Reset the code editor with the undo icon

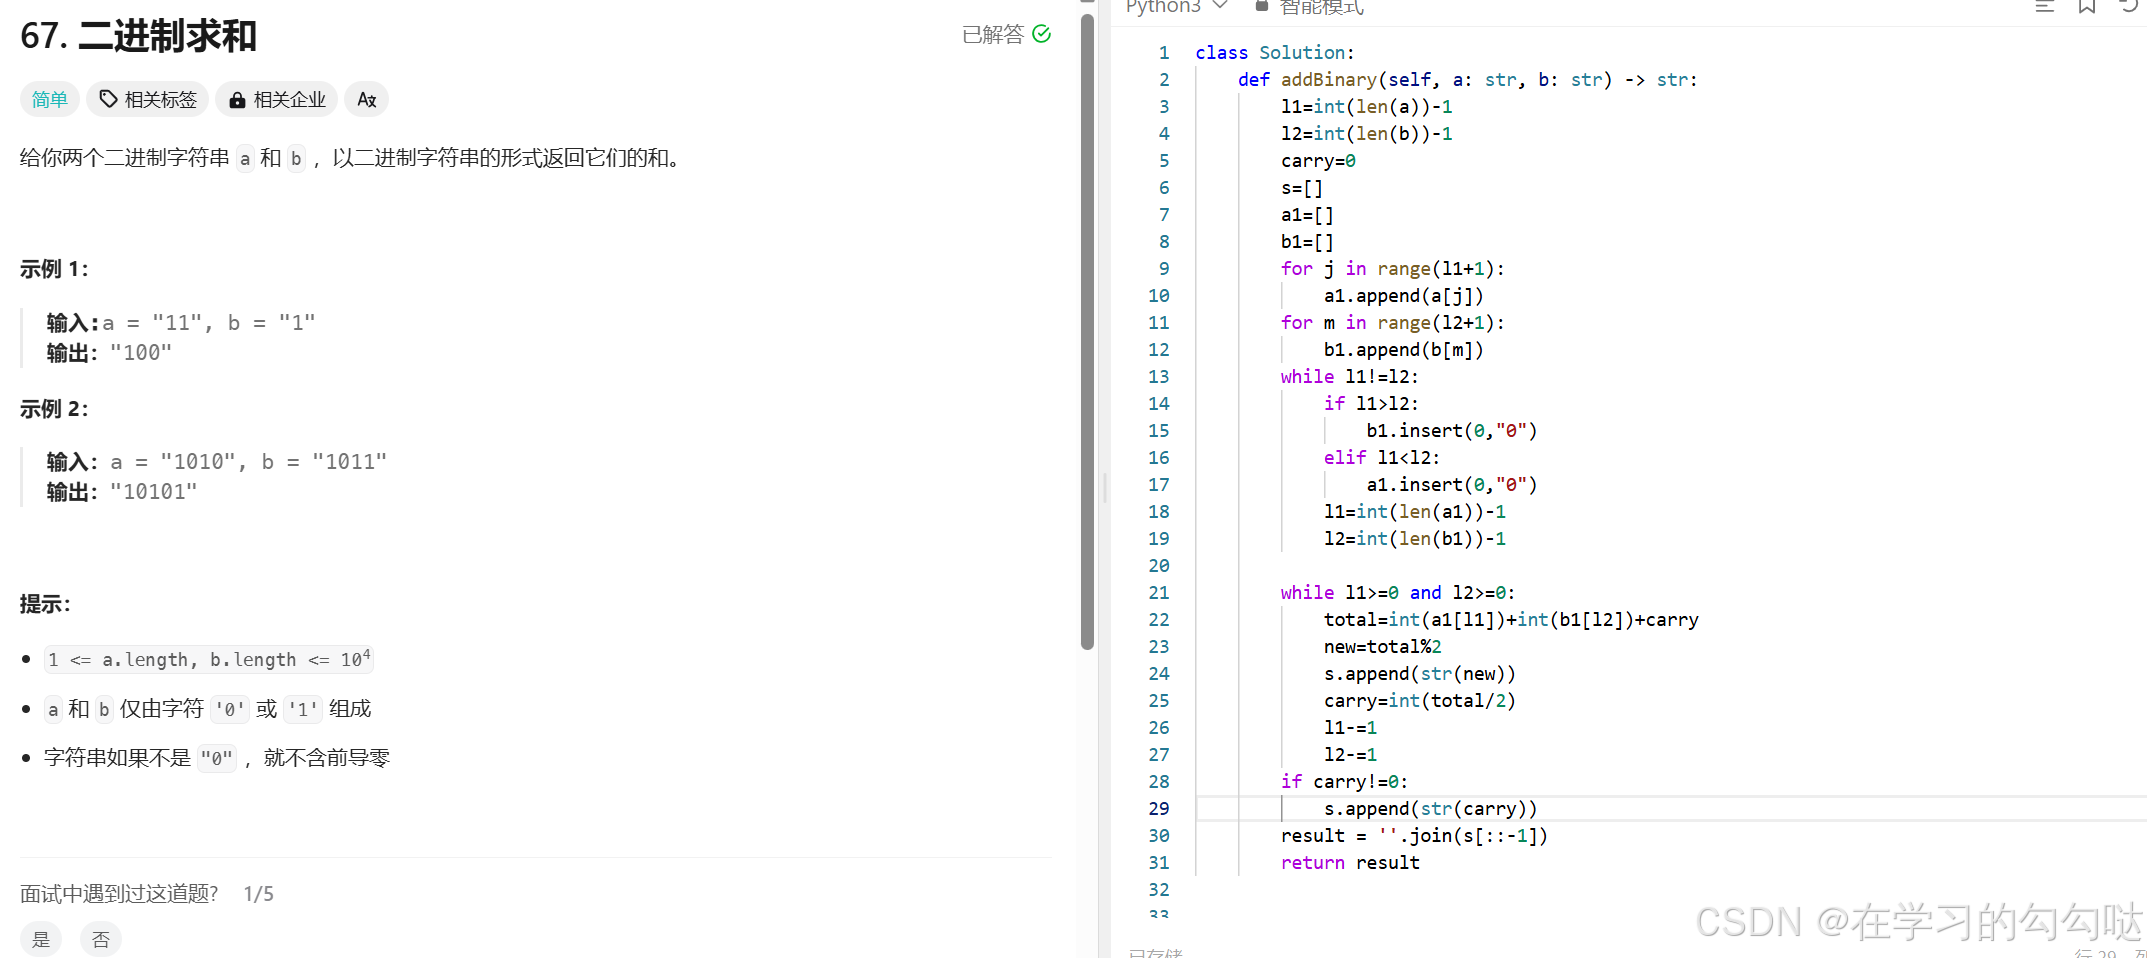(x=2132, y=8)
